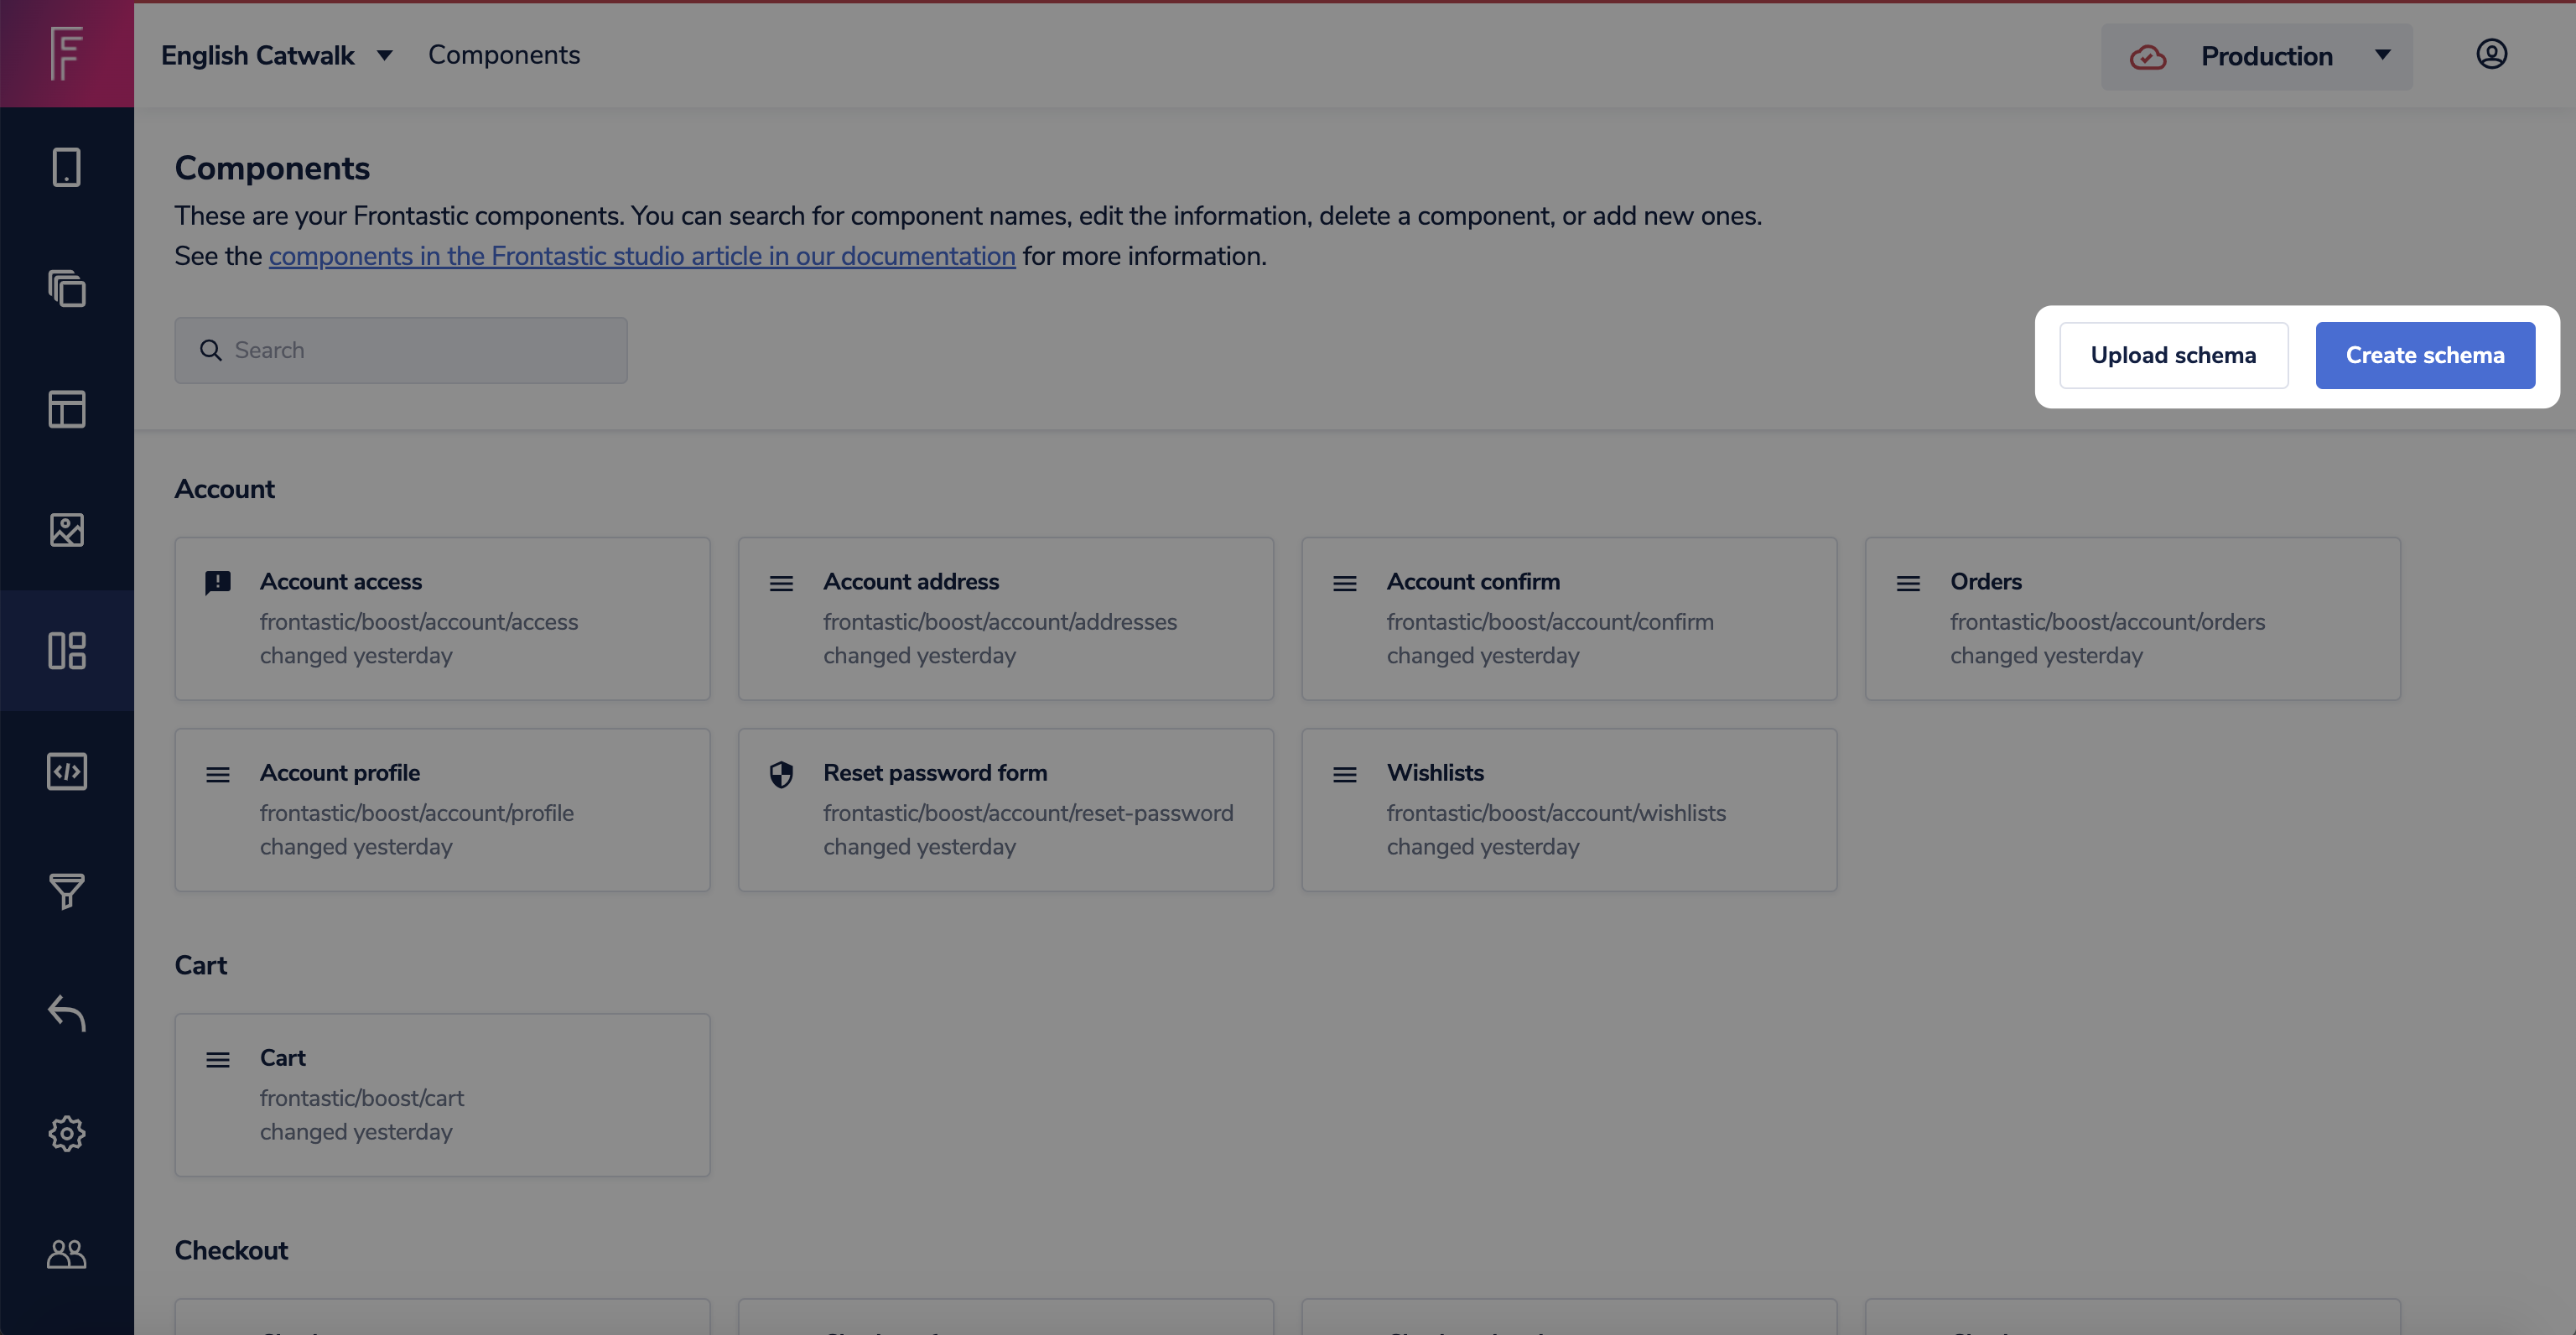2576x1335 pixels.
Task: Open the mobile device sidebar icon
Action: 66,167
